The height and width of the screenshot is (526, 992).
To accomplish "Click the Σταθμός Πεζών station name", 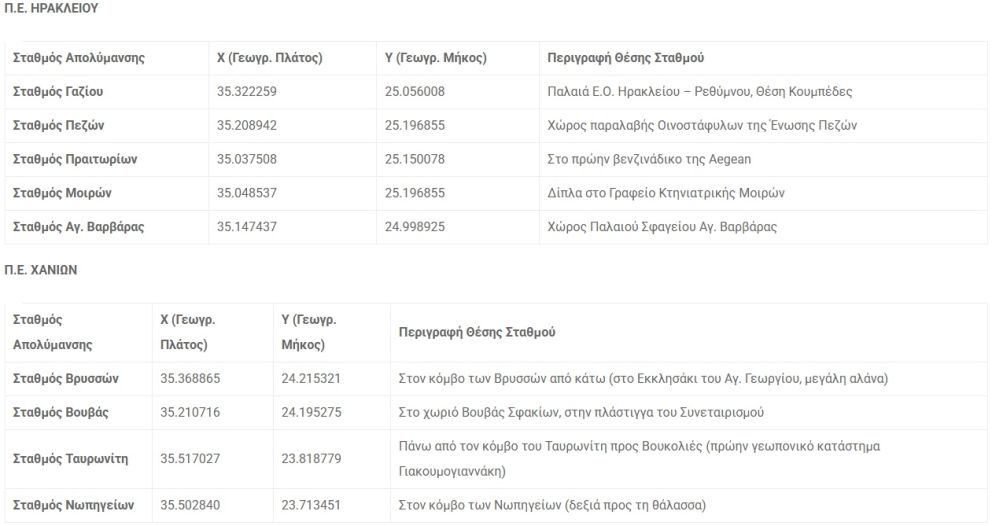I will click(x=58, y=126).
